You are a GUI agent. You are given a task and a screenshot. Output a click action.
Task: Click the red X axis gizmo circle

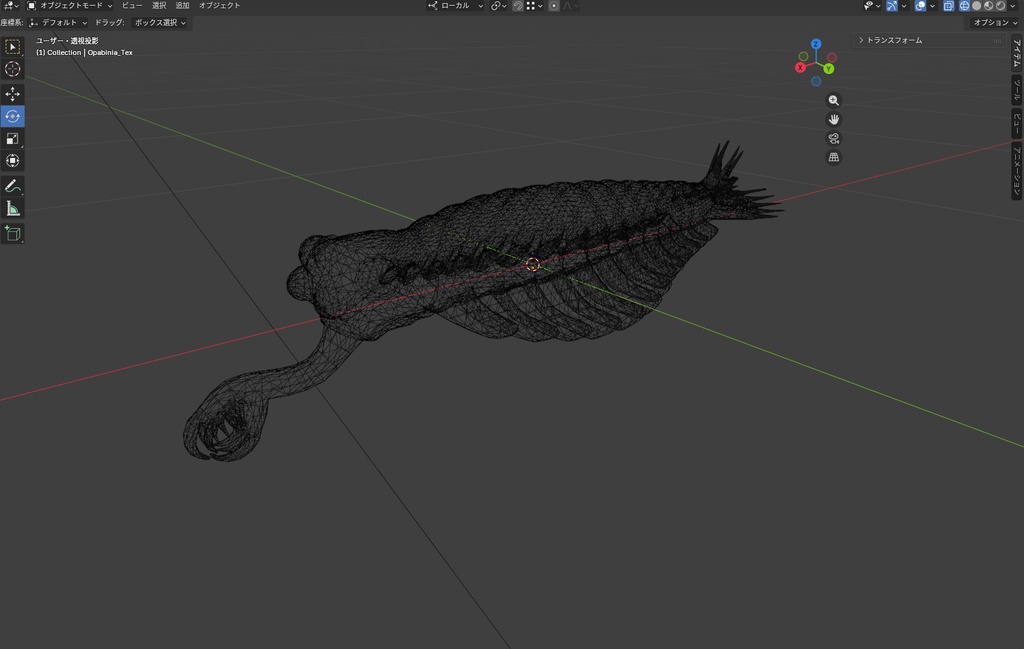(x=800, y=67)
